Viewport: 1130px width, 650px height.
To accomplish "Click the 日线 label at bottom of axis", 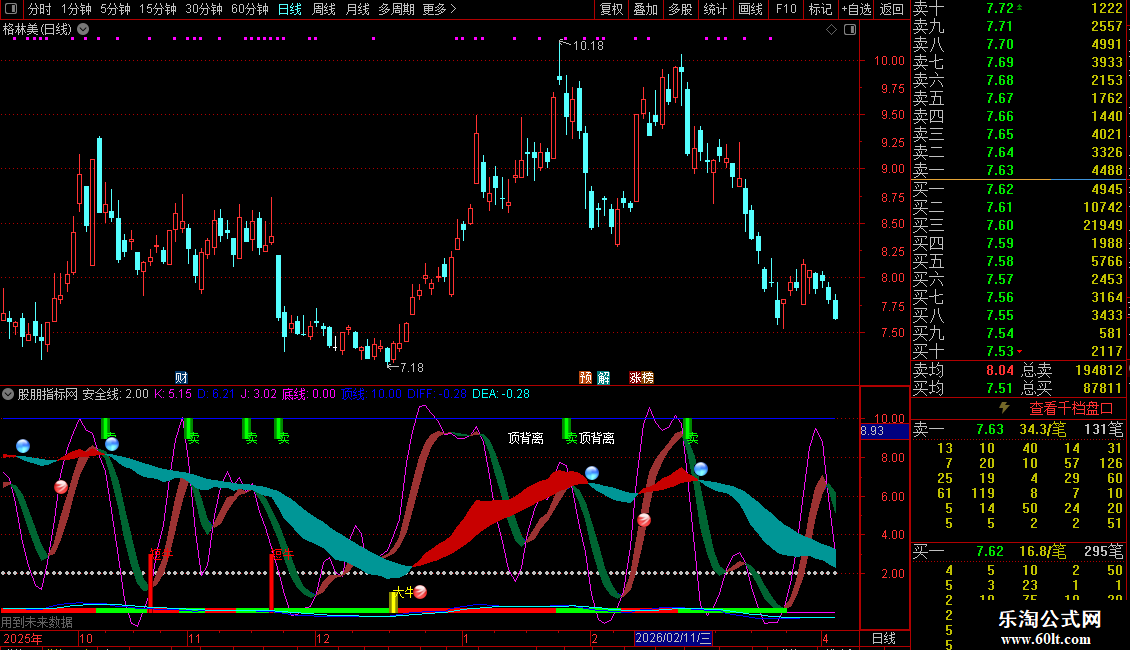I will coord(884,638).
